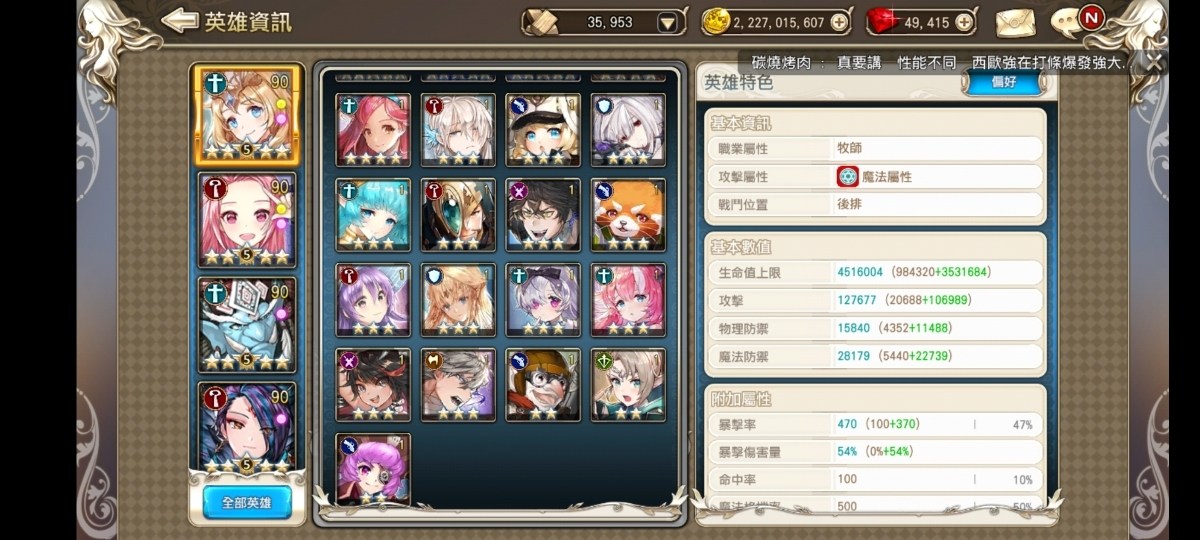Select the teal-haired hero portrait in grid
The width and height of the screenshot is (1200, 540).
click(373, 214)
